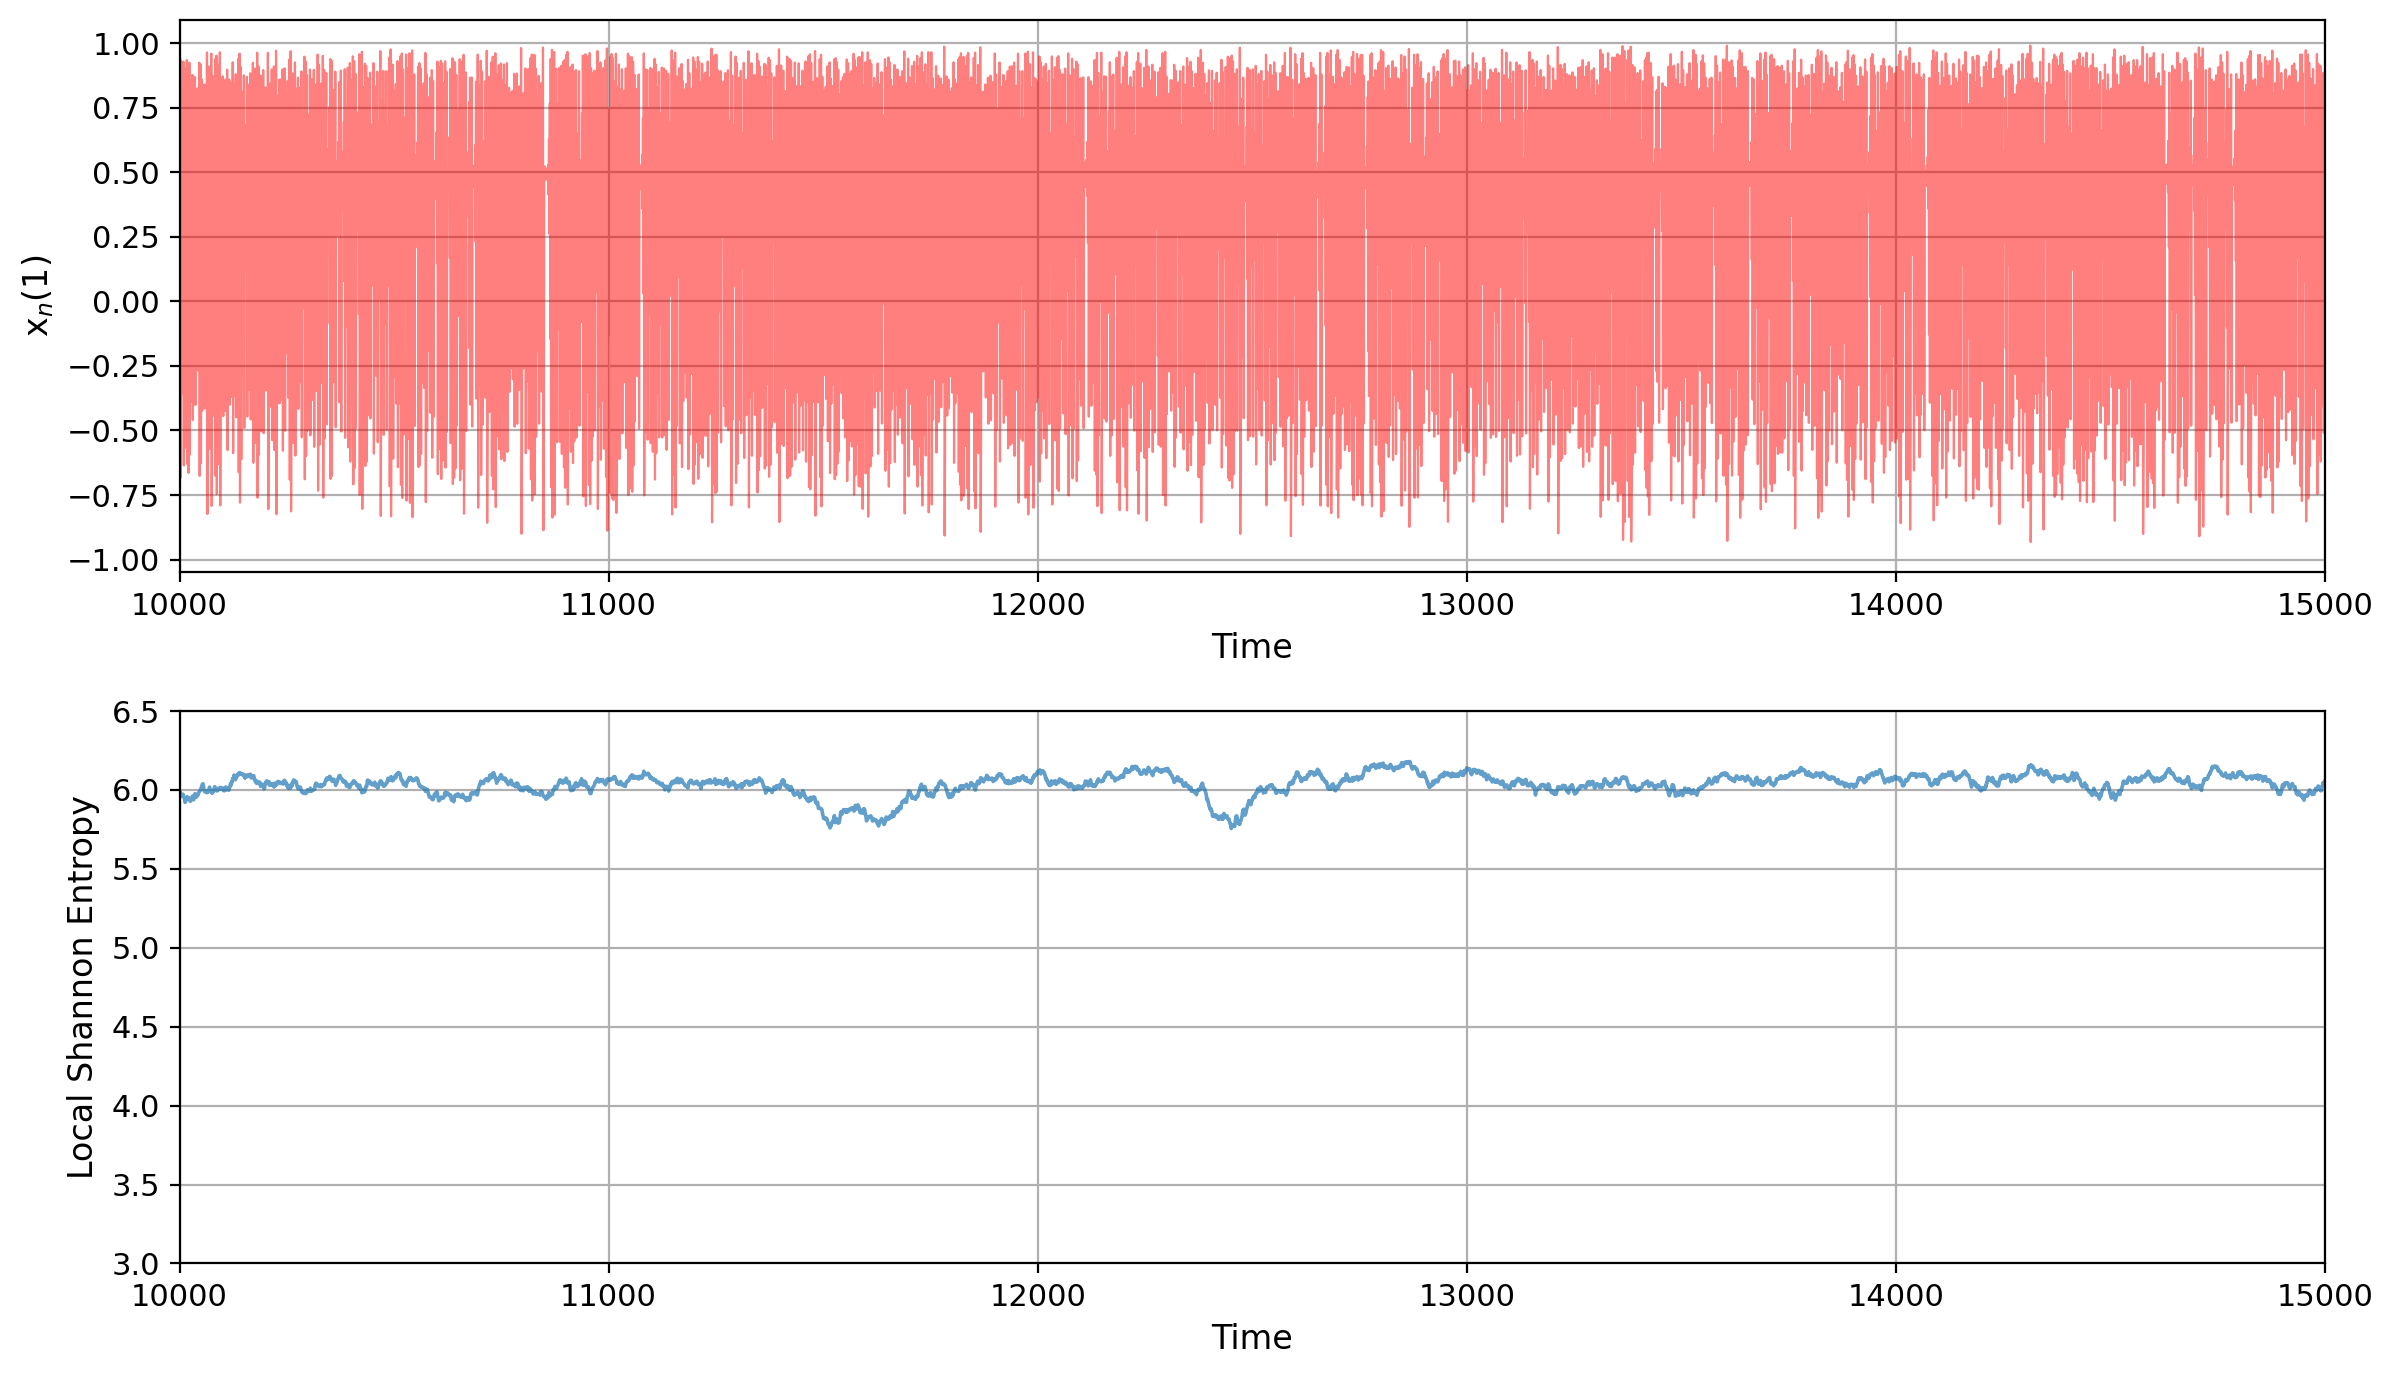This screenshot has height=1376, width=2393.
Task: Click the entropy dip near time 12450
Action: click(x=1232, y=825)
